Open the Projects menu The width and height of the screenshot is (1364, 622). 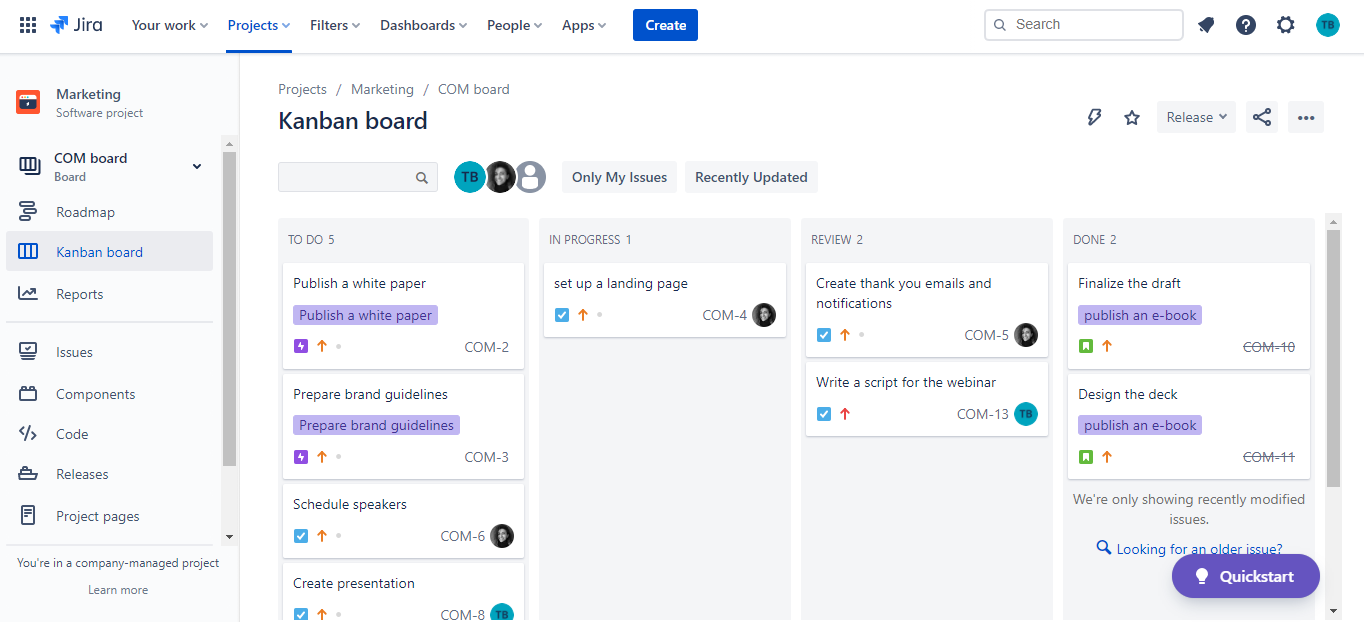[x=257, y=25]
